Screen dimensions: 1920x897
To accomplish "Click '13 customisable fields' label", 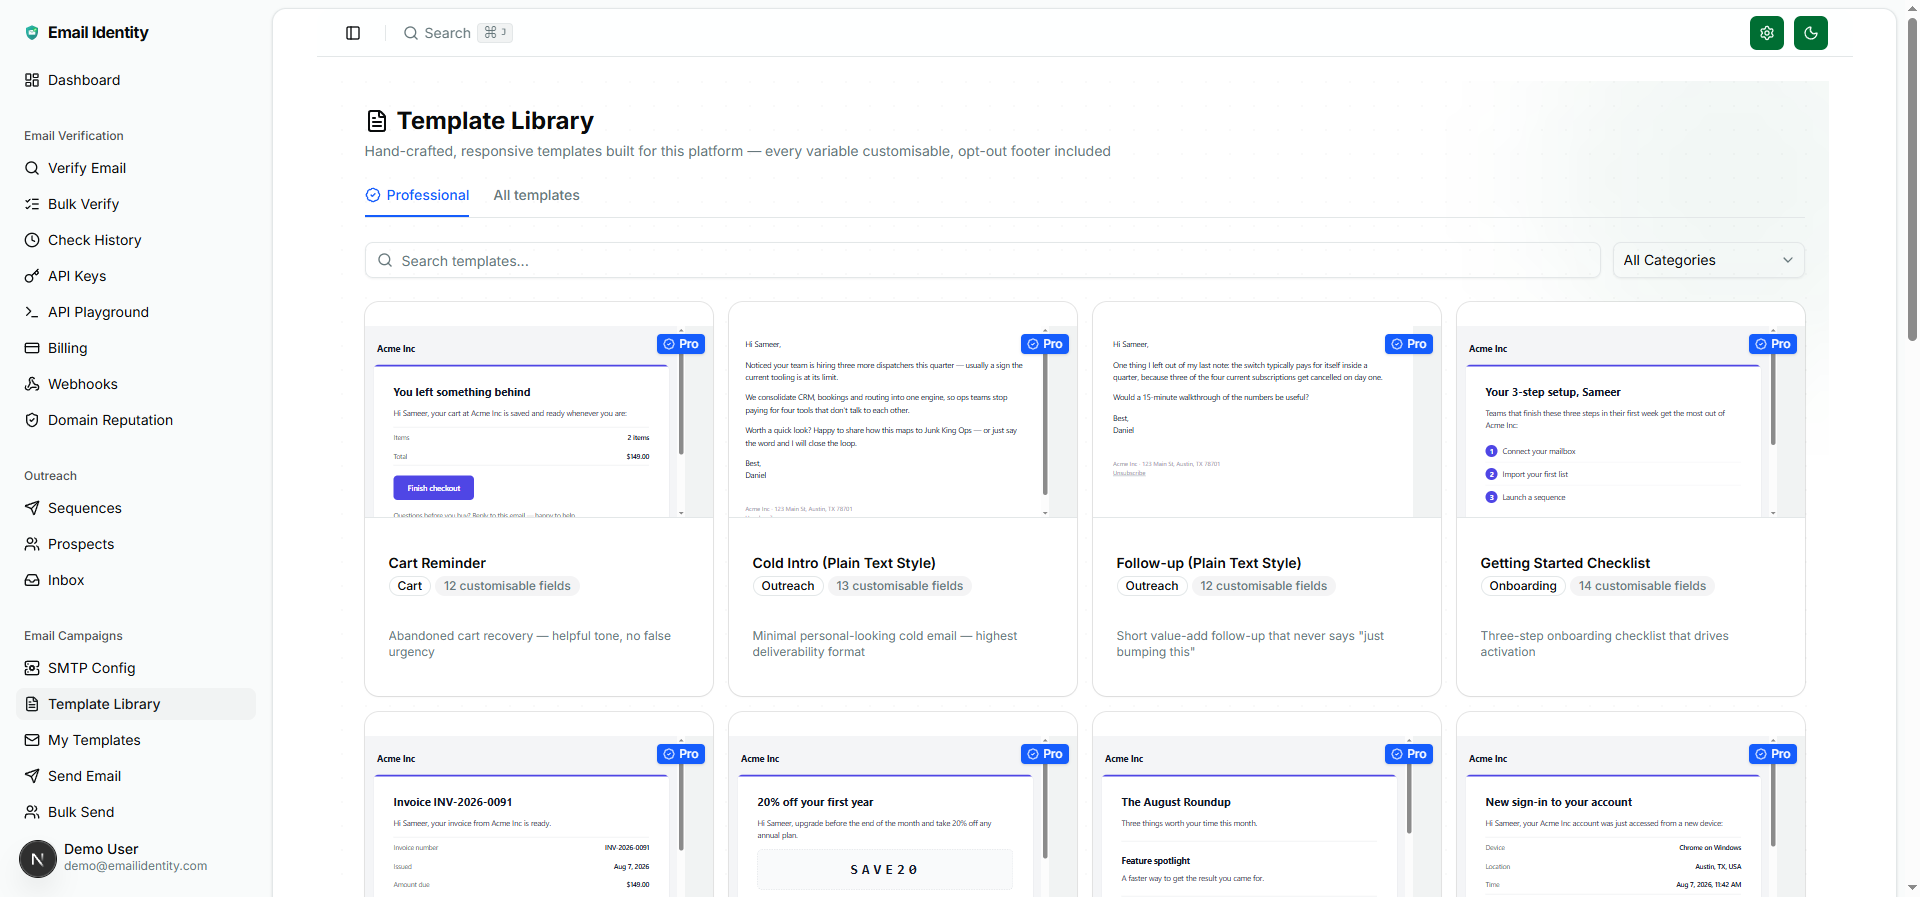I will click(x=900, y=586).
